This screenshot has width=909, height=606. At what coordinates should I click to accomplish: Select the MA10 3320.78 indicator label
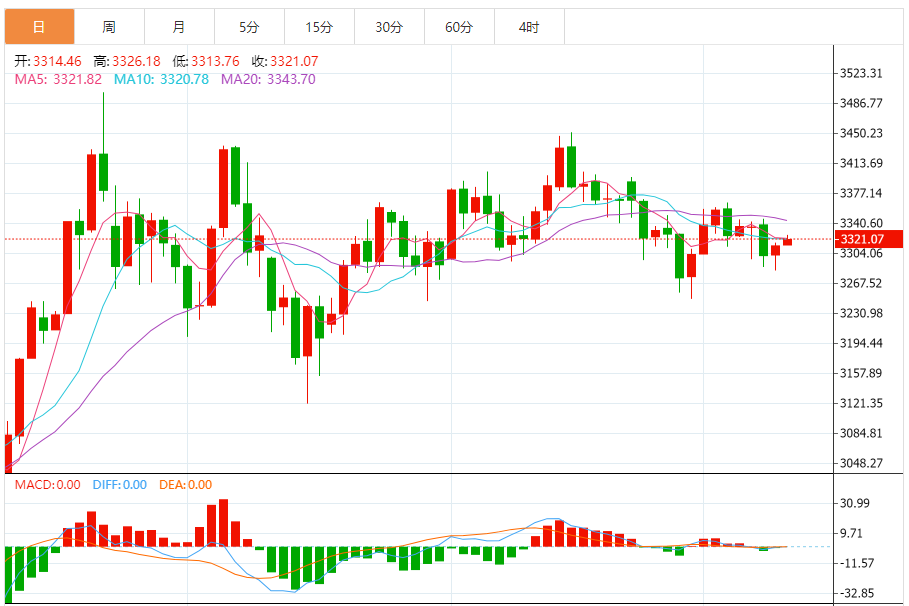pyautogui.click(x=161, y=79)
